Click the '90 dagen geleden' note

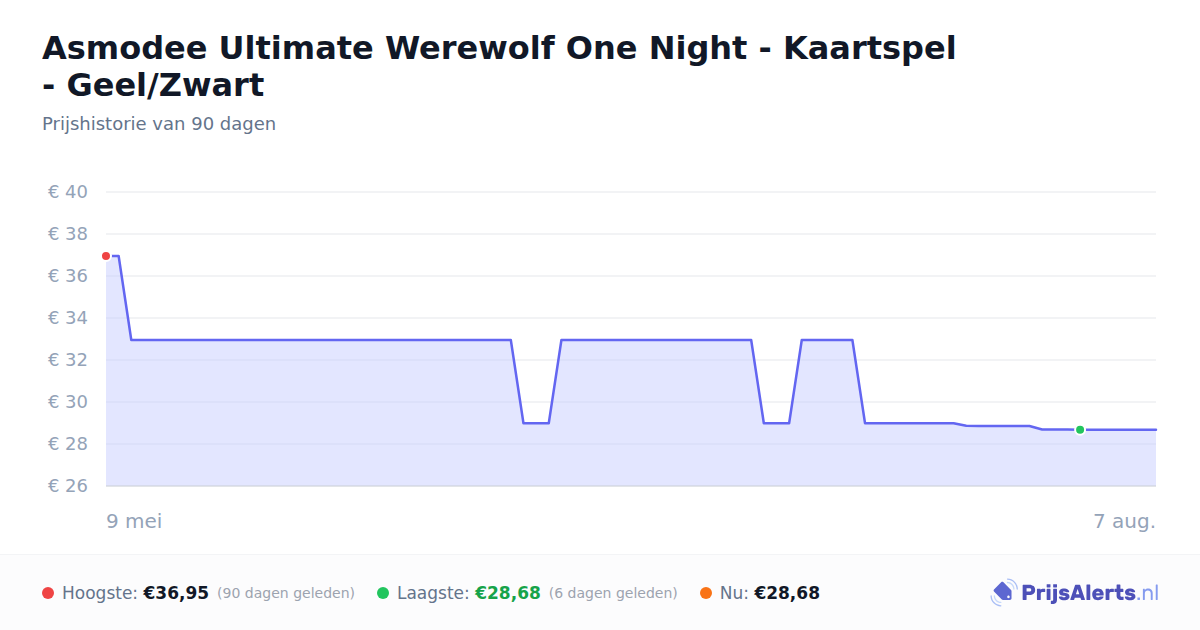pos(286,593)
